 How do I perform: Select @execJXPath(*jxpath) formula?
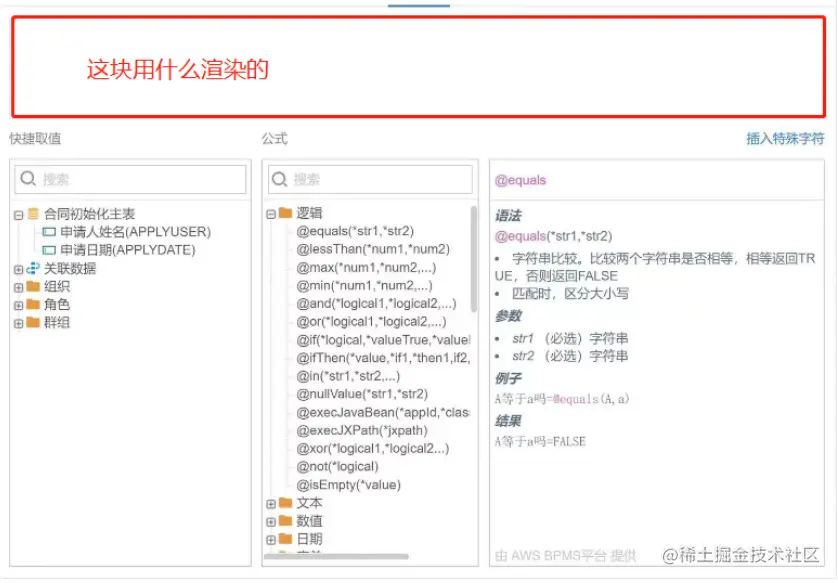click(x=362, y=431)
